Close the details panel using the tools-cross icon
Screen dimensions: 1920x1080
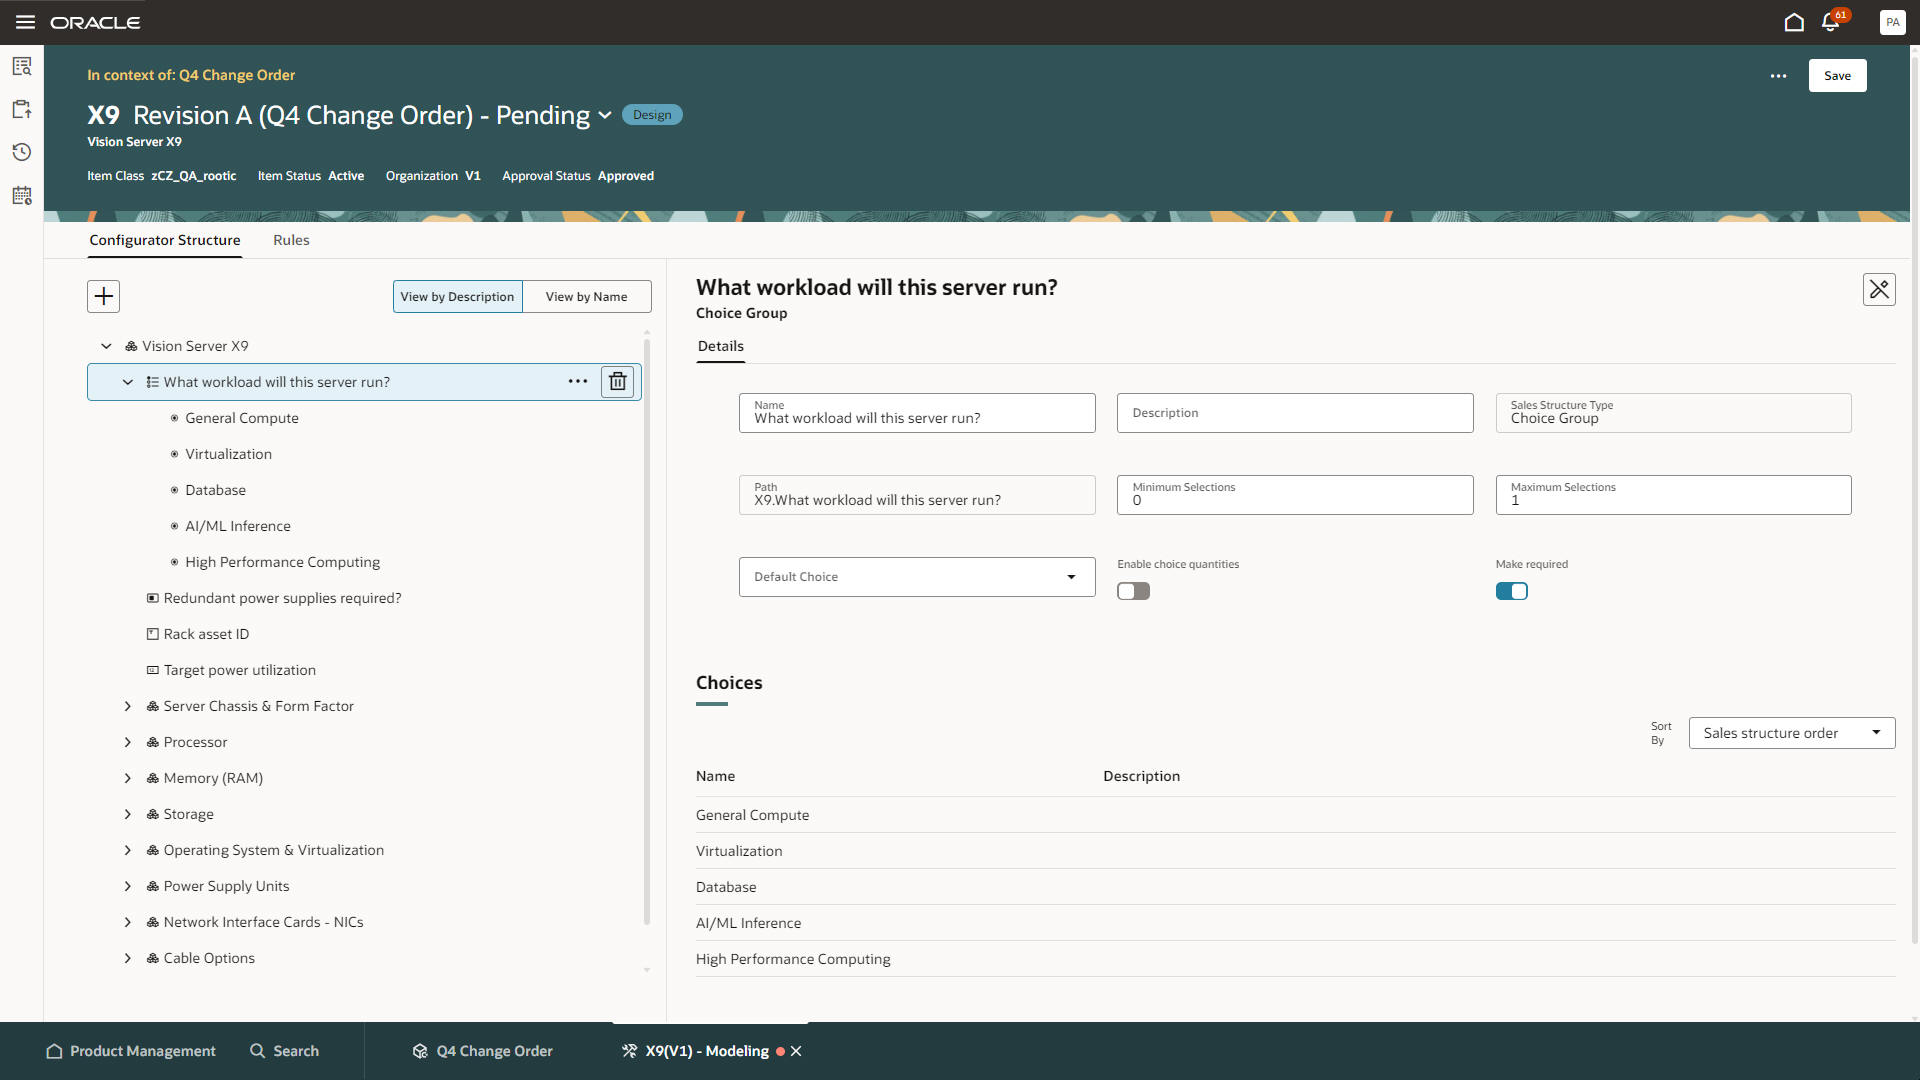point(1879,289)
